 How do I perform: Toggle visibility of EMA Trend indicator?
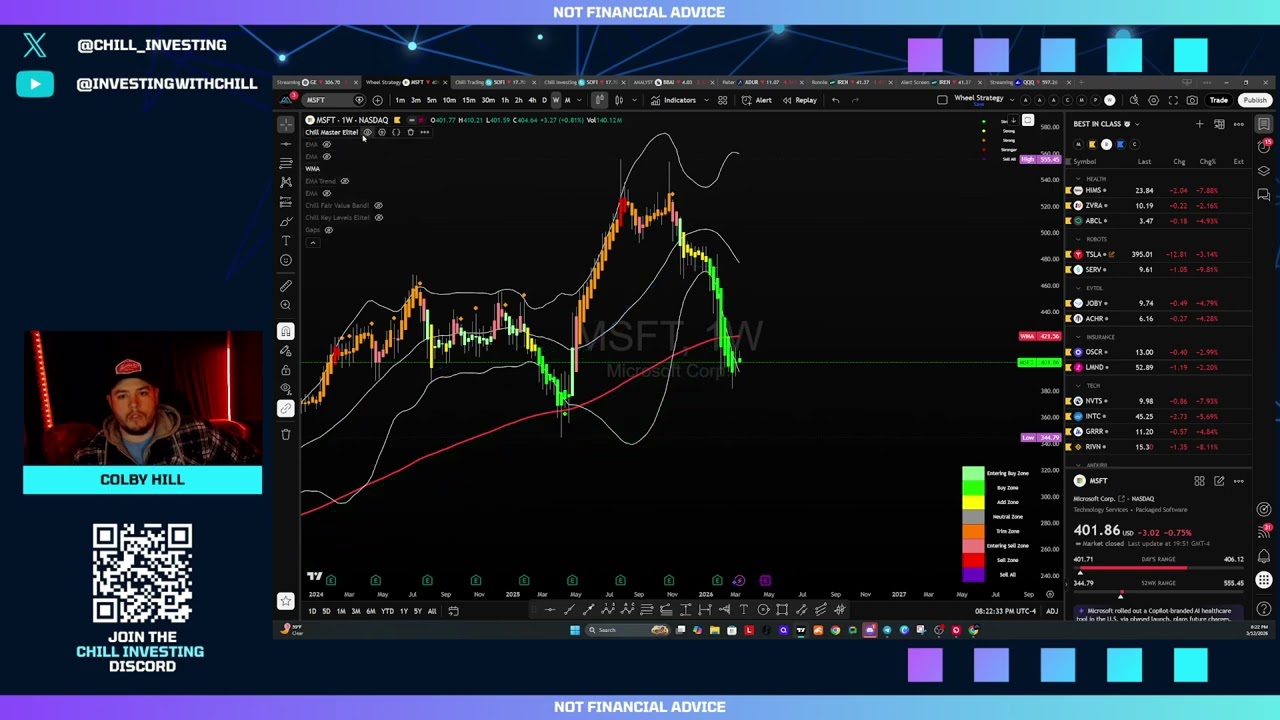(x=345, y=181)
